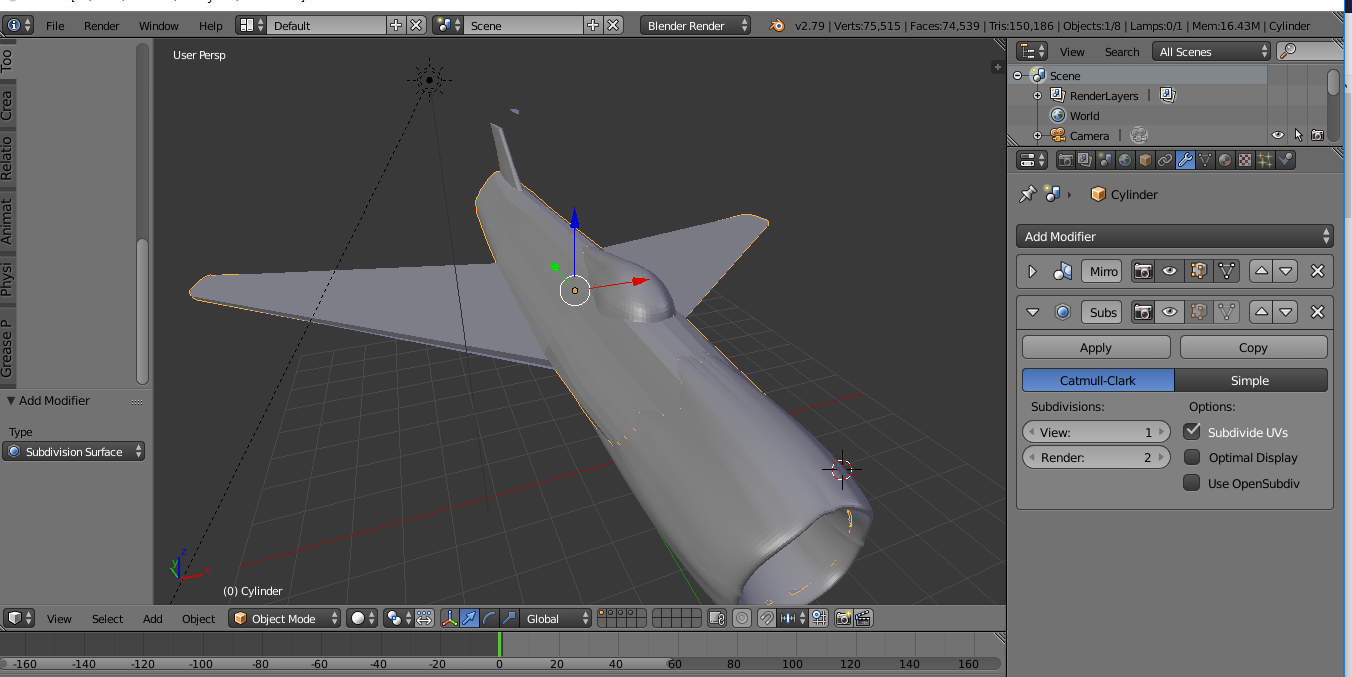The width and height of the screenshot is (1352, 677).
Task: Copy the Subsurf modifier
Action: click(x=1254, y=347)
